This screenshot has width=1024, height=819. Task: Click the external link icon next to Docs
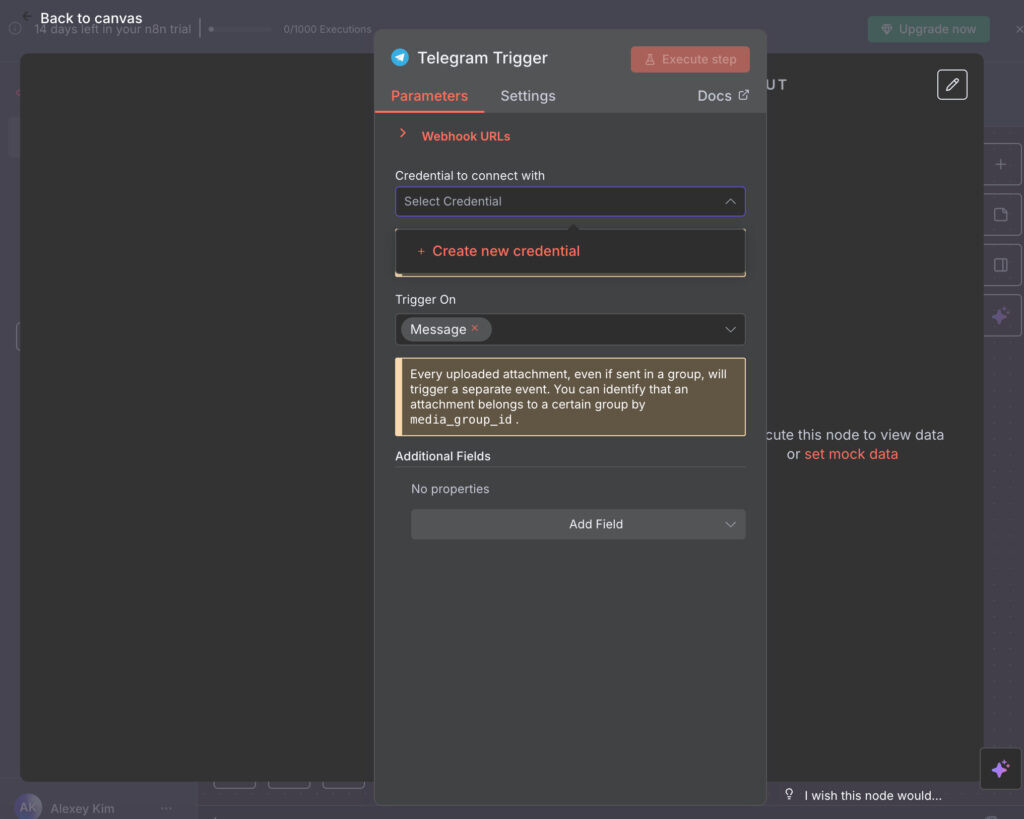coord(743,96)
